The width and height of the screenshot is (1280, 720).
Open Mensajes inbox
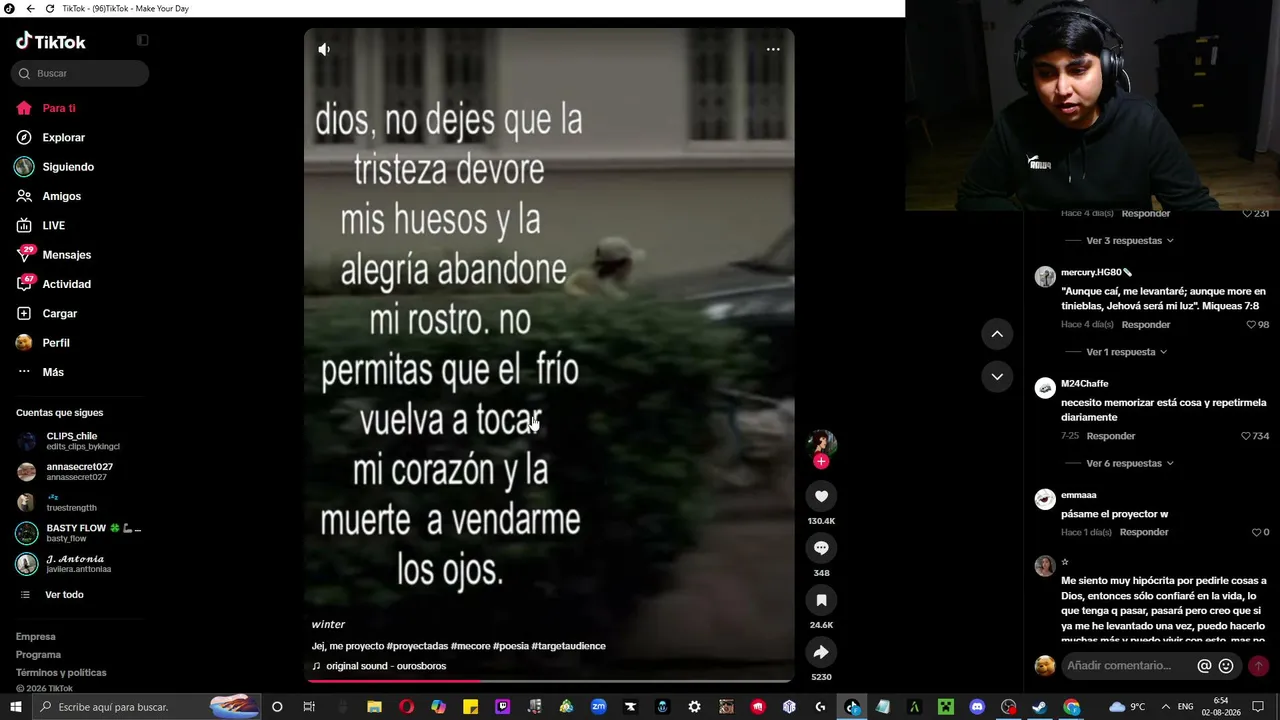tap(53, 255)
